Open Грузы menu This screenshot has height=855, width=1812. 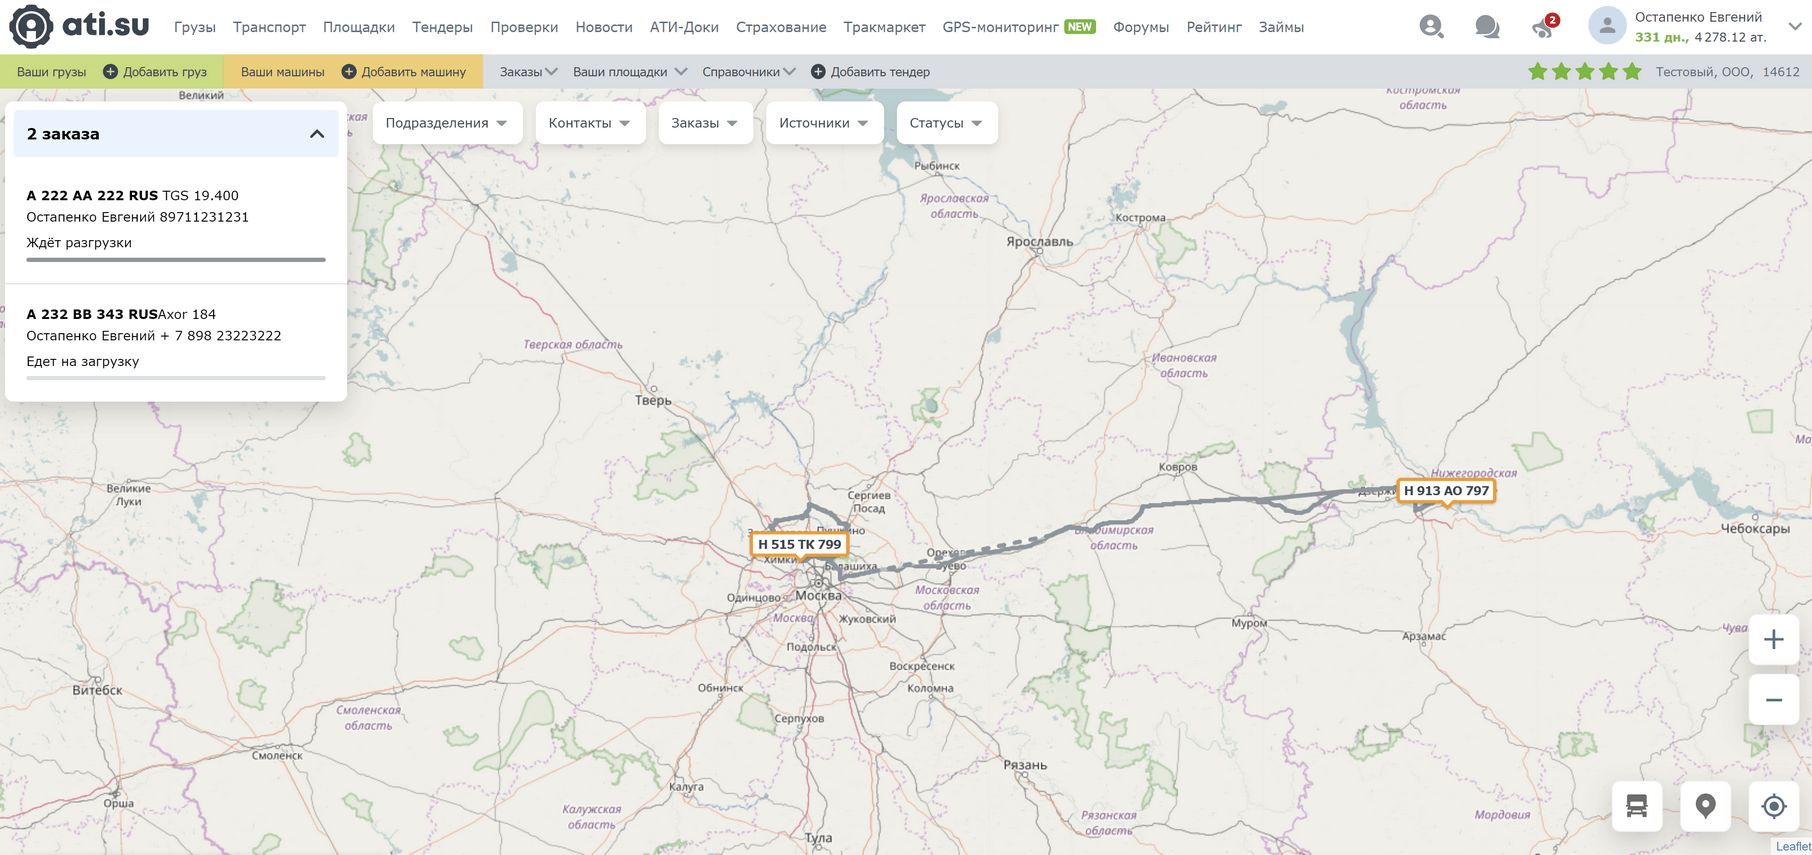tap(195, 27)
